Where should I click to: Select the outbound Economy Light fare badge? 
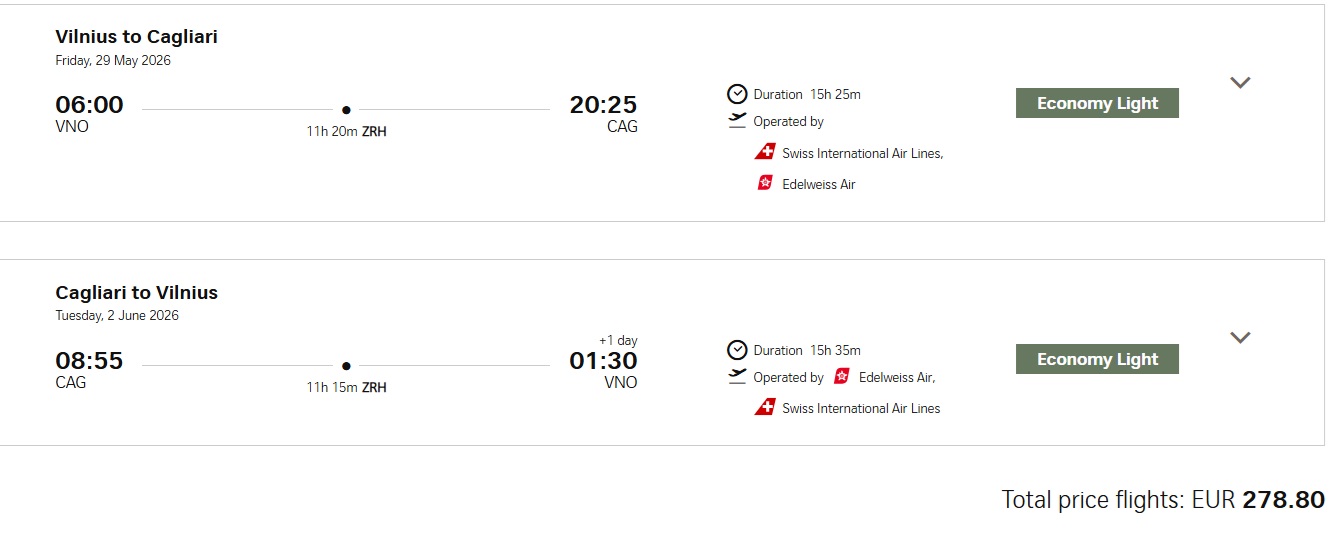coord(1097,103)
